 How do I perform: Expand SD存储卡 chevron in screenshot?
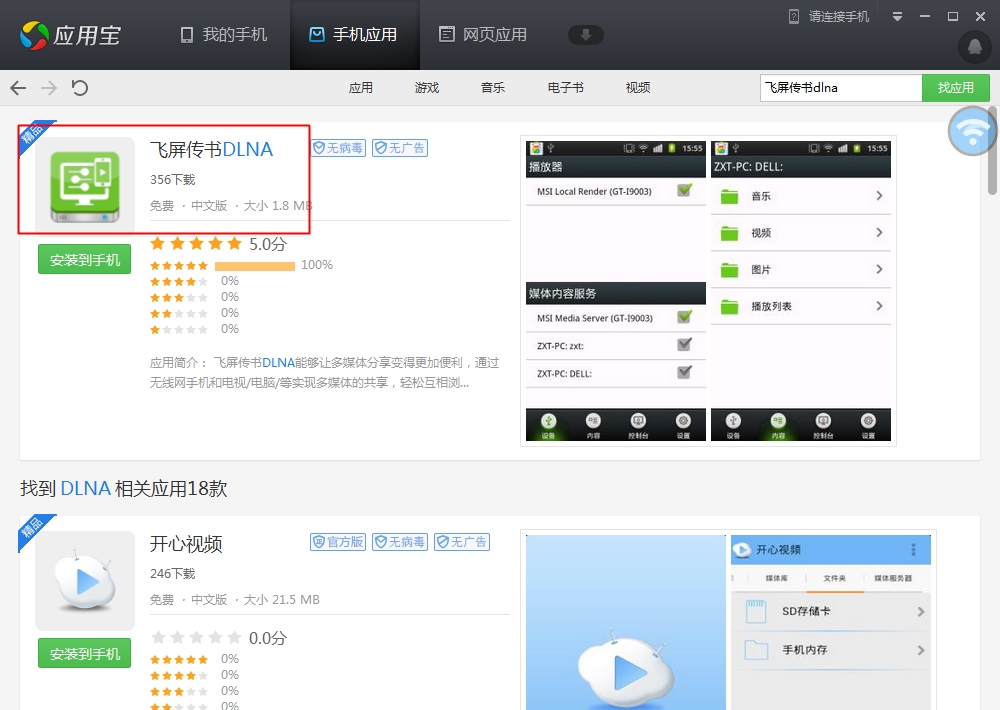[920, 612]
